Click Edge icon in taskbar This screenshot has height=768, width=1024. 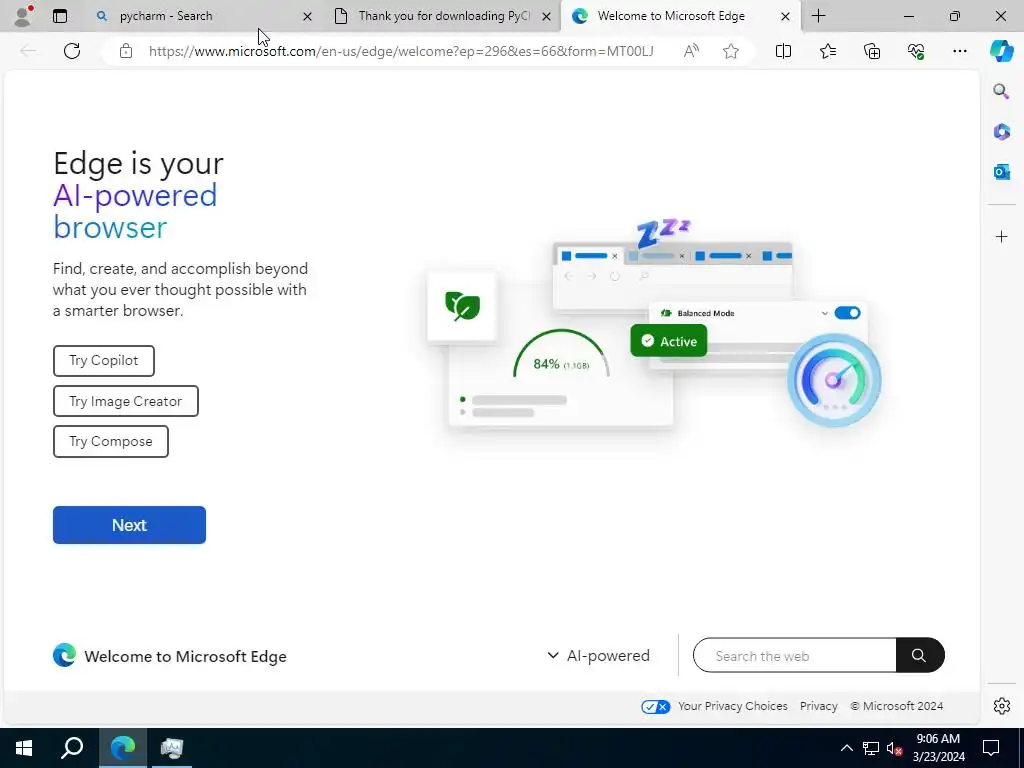pyautogui.click(x=122, y=748)
